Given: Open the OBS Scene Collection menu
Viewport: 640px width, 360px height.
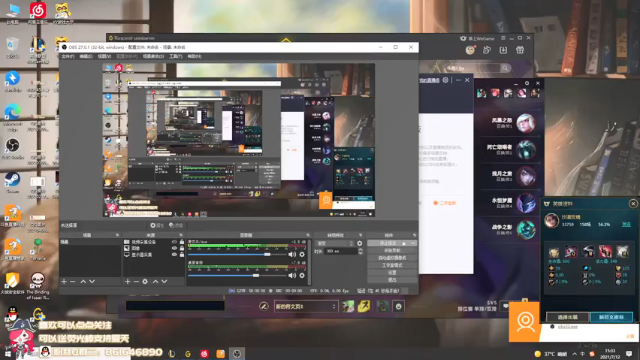Looking at the screenshot, I should [153, 56].
